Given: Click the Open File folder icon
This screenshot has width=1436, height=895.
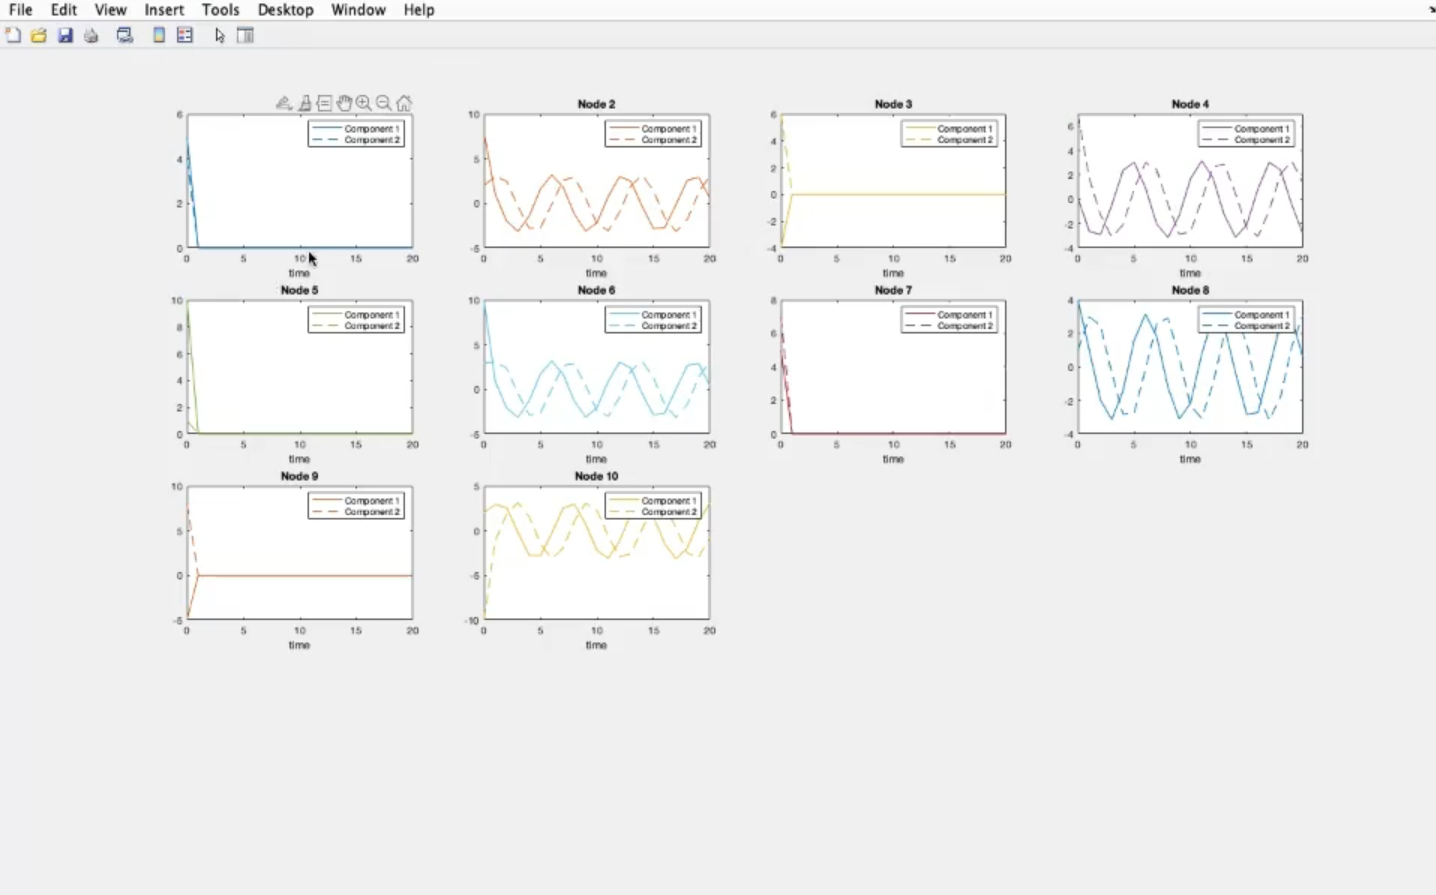Looking at the screenshot, I should pyautogui.click(x=39, y=36).
